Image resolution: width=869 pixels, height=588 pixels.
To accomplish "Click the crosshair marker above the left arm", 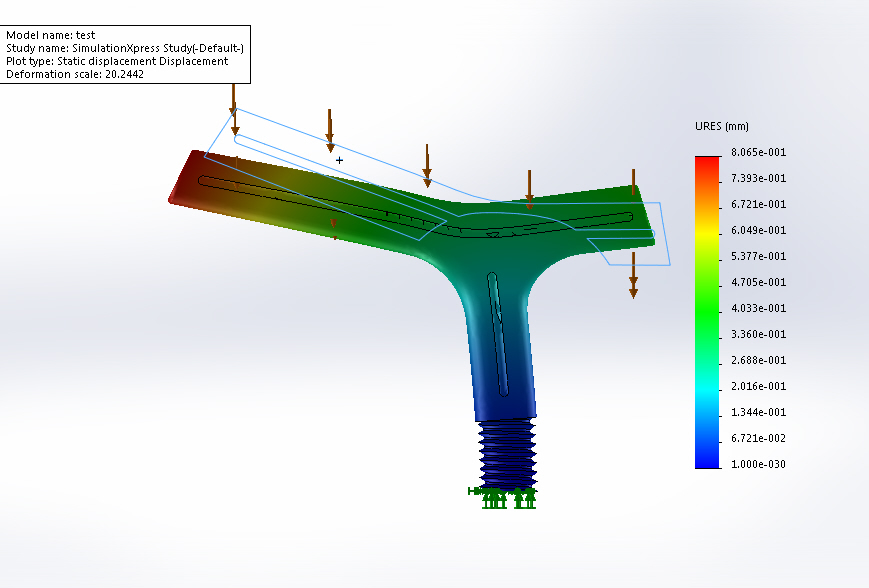I will (340, 160).
